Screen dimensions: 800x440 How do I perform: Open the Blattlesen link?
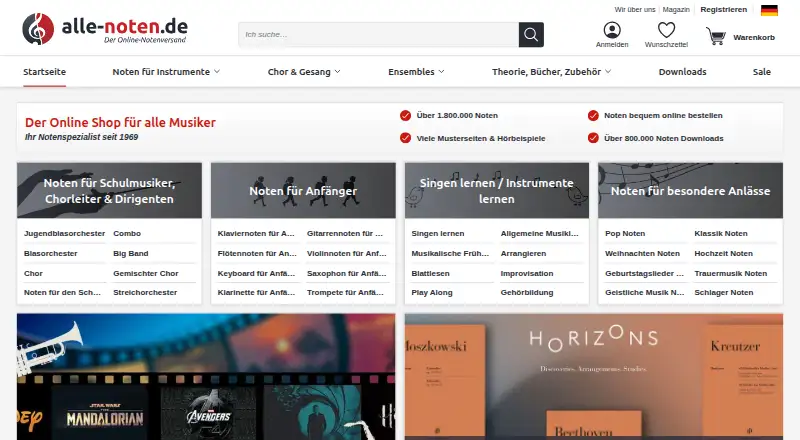430,273
